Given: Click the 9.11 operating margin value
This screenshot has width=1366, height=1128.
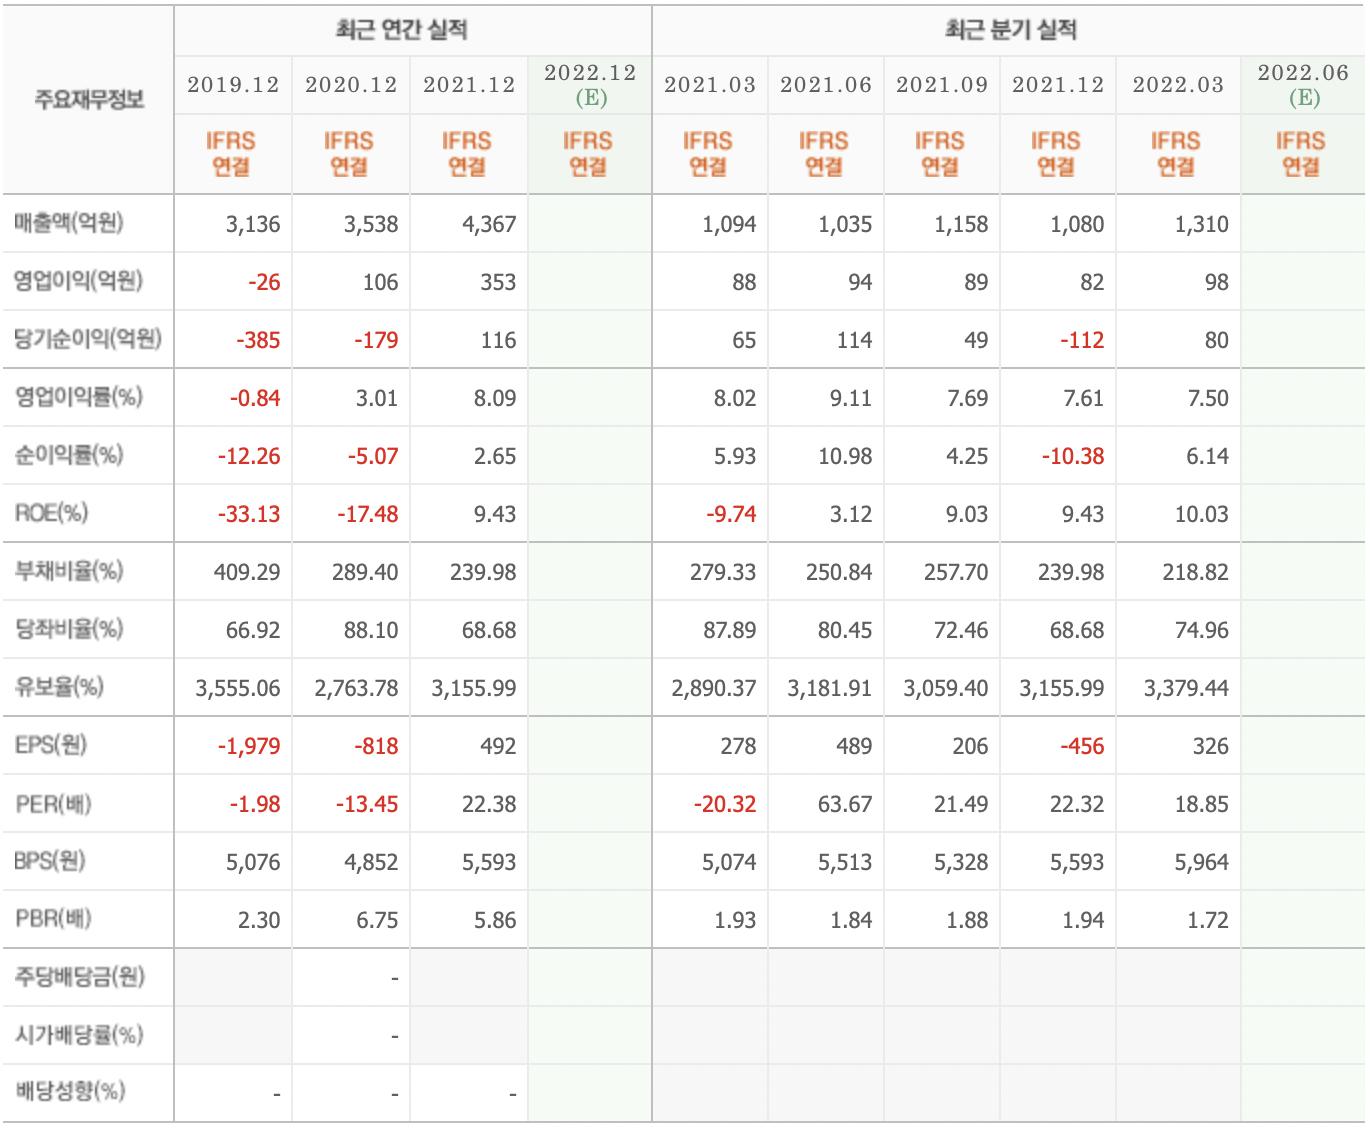Looking at the screenshot, I should coord(851,398).
